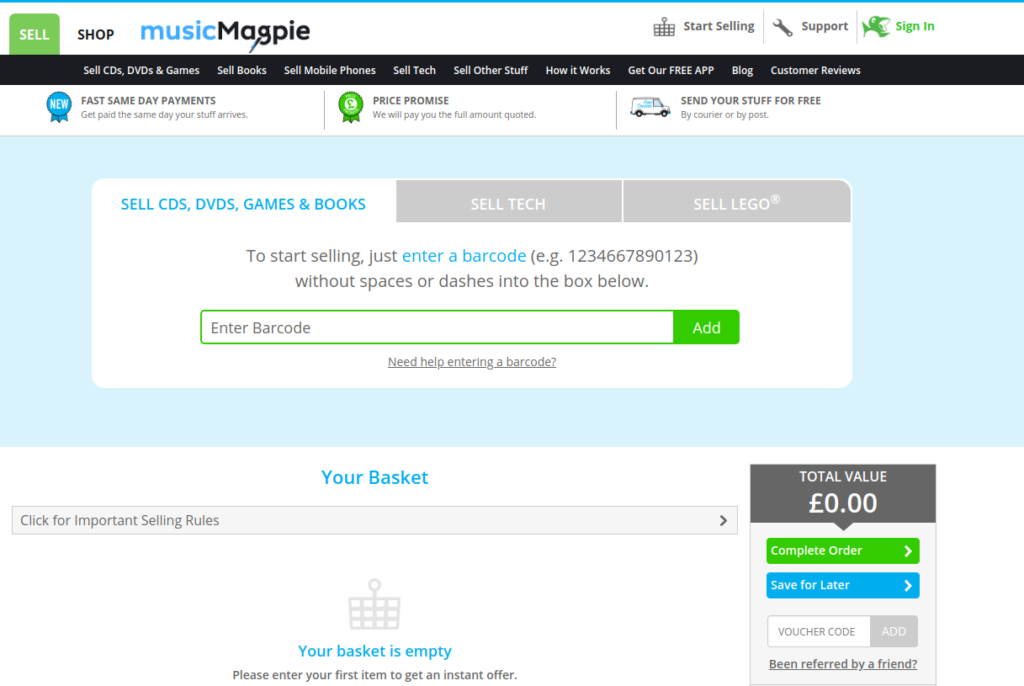Expand the Important Selling Rules chevron

(x=723, y=521)
